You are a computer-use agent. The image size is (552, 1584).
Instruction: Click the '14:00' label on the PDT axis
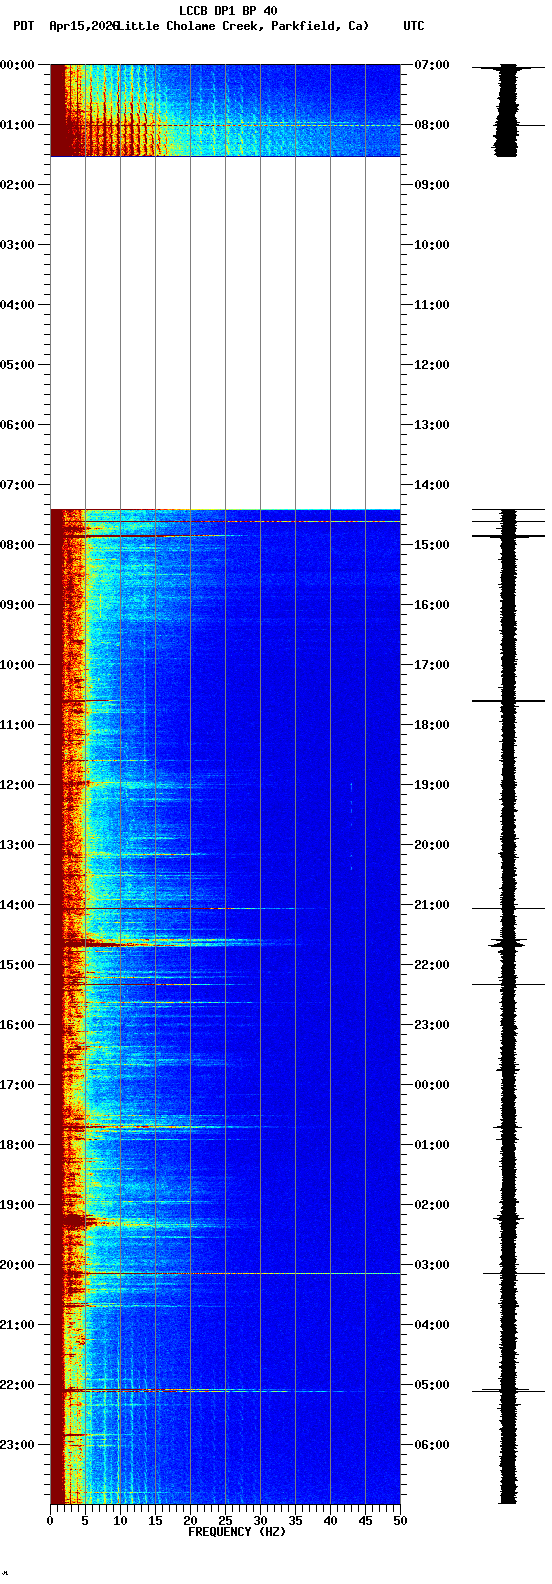(16, 905)
